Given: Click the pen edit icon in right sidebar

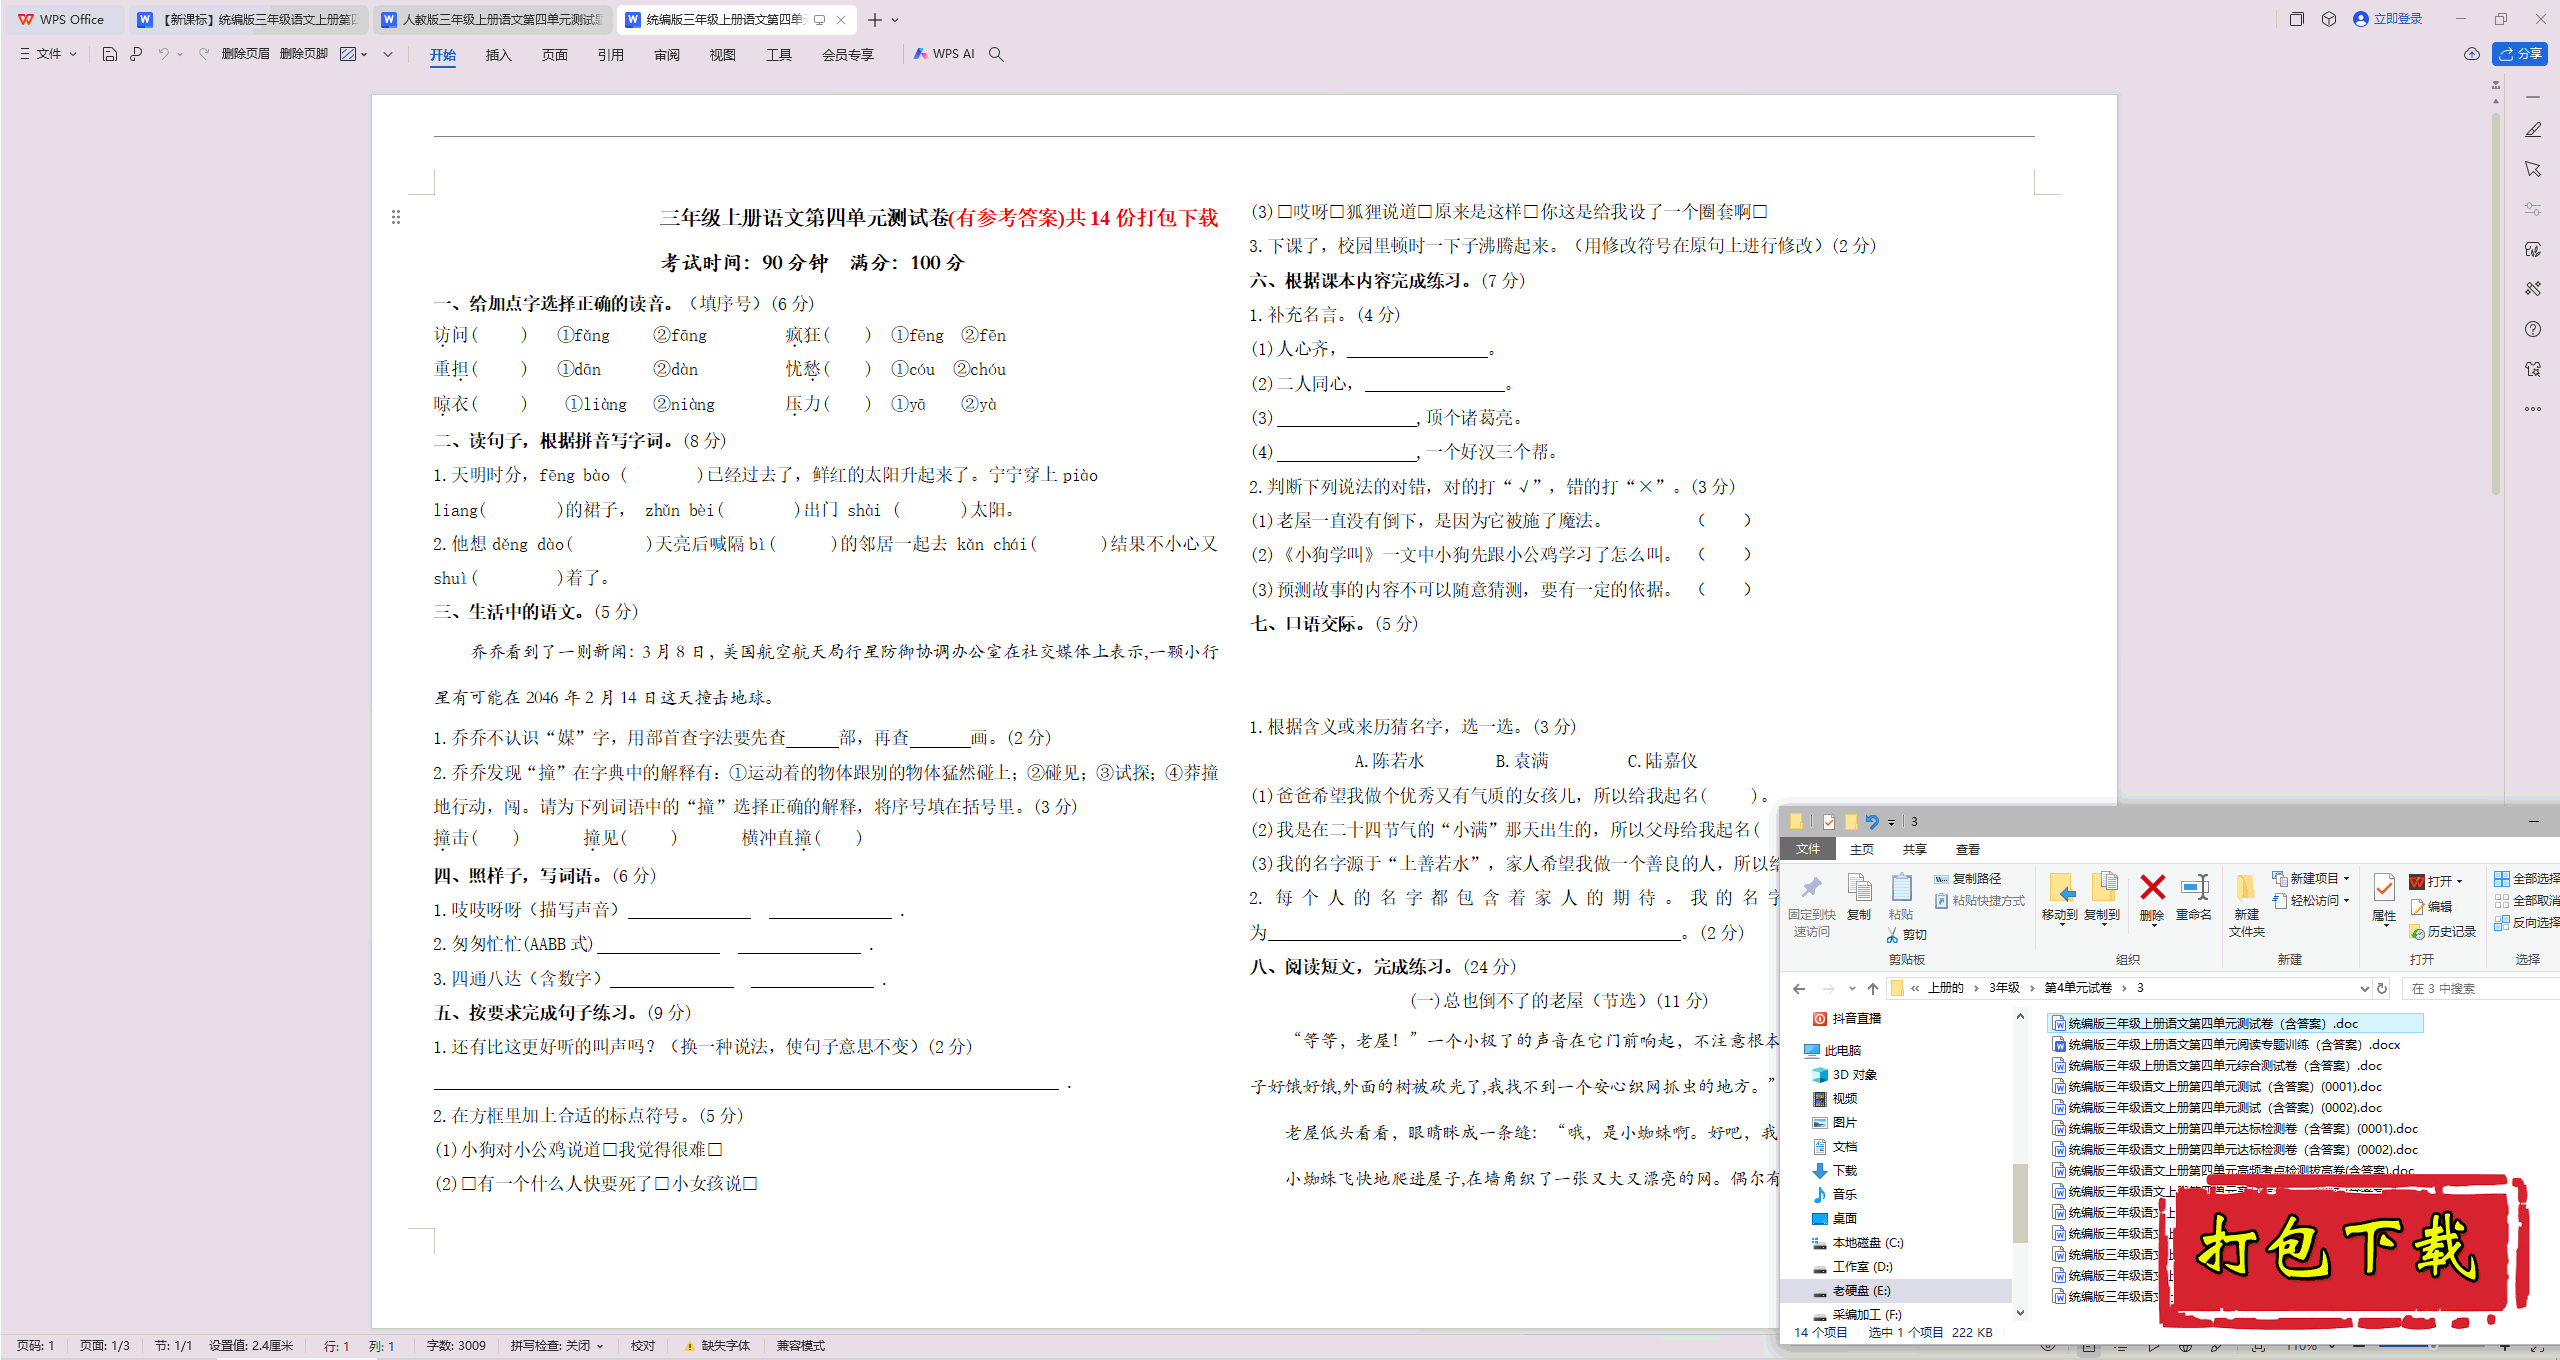Looking at the screenshot, I should click(2532, 130).
